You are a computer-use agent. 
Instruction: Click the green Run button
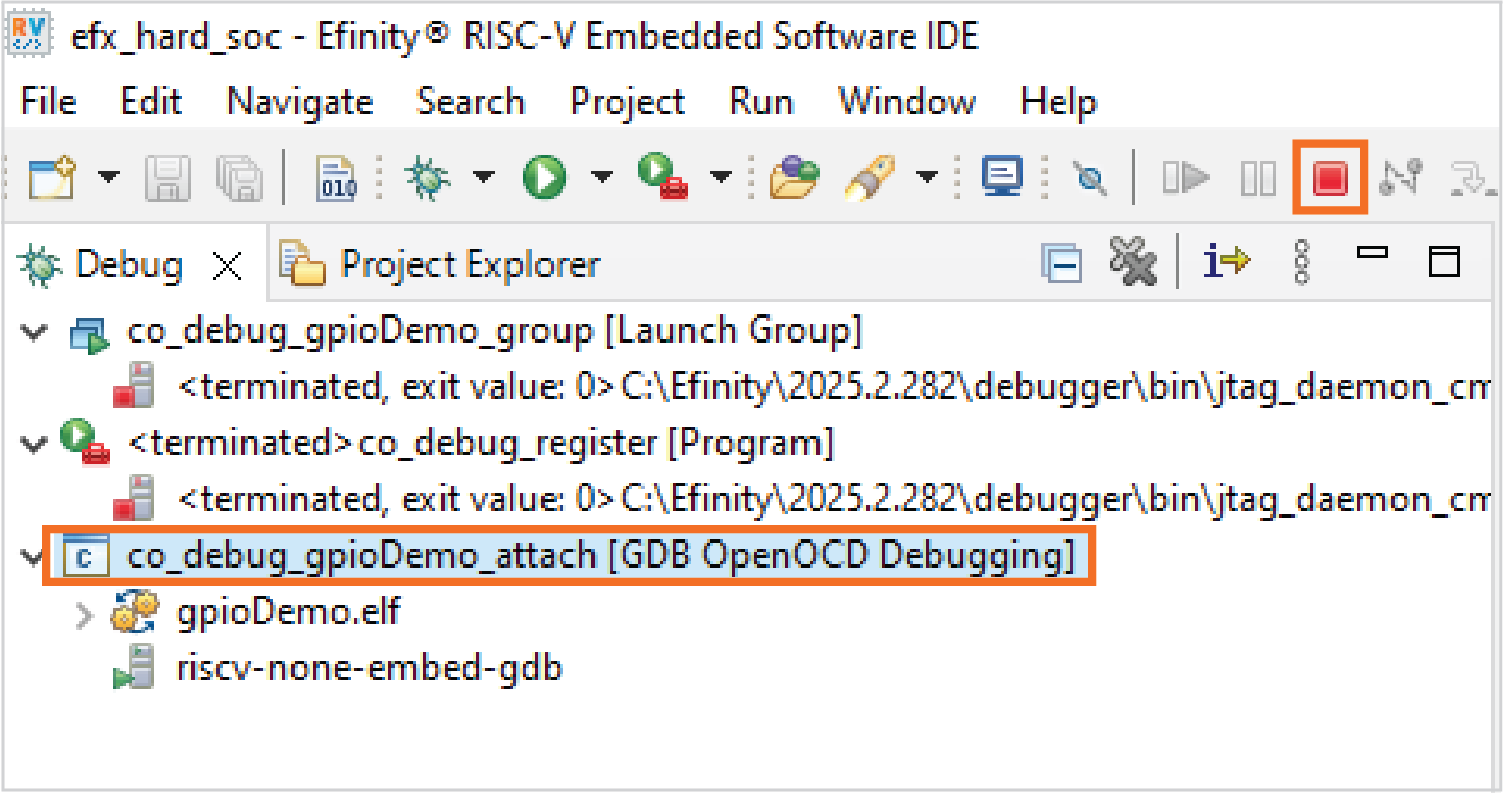pos(544,178)
